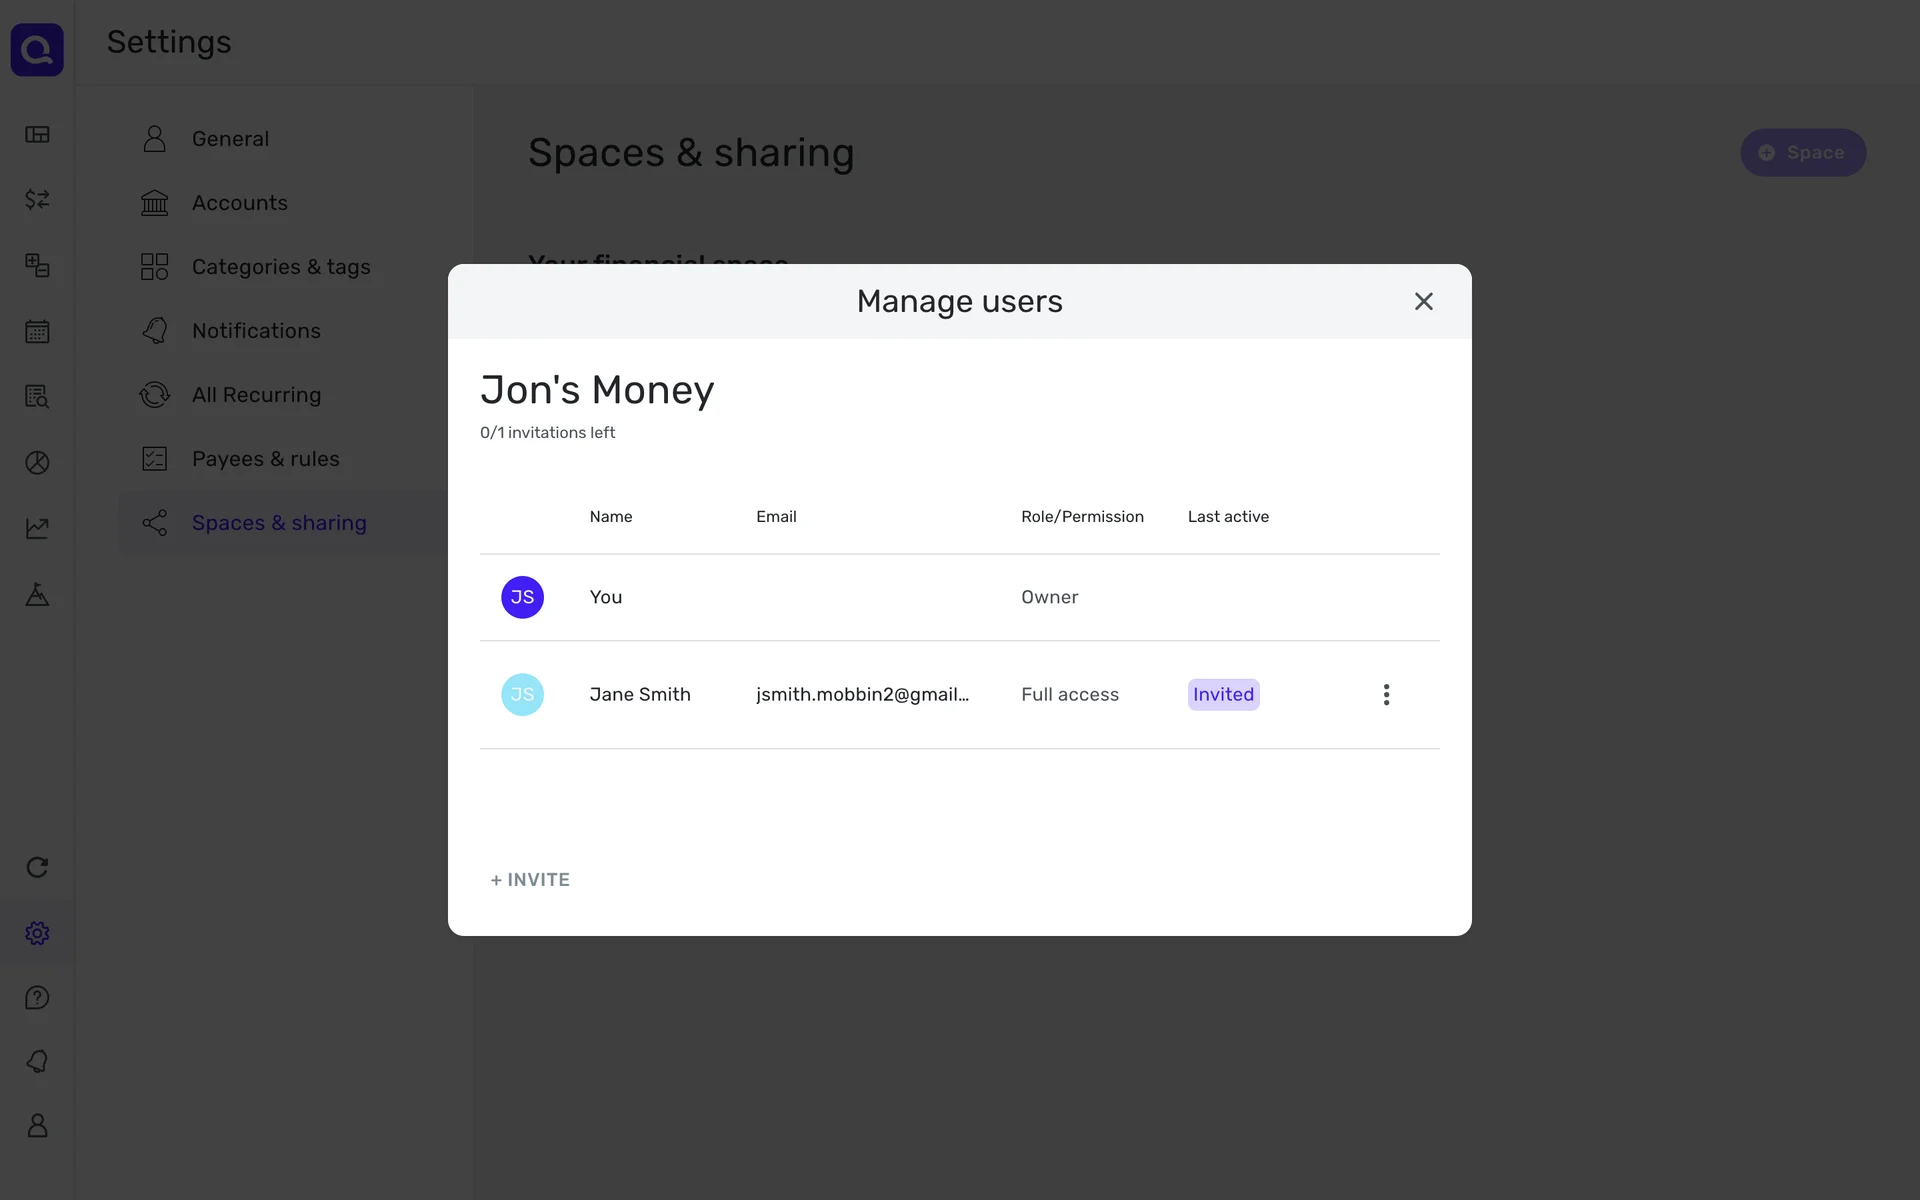1920x1200 pixels.
Task: Click the three-dot menu for Jane Smith
Action: point(1386,695)
